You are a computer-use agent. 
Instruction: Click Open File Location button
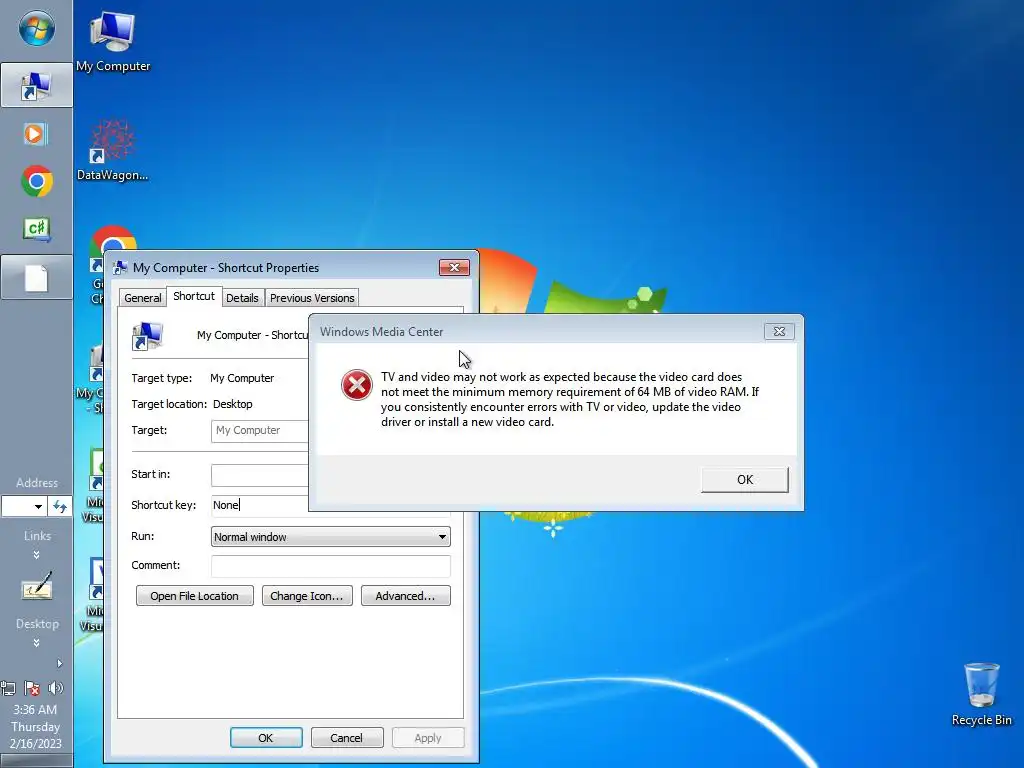[x=195, y=596]
